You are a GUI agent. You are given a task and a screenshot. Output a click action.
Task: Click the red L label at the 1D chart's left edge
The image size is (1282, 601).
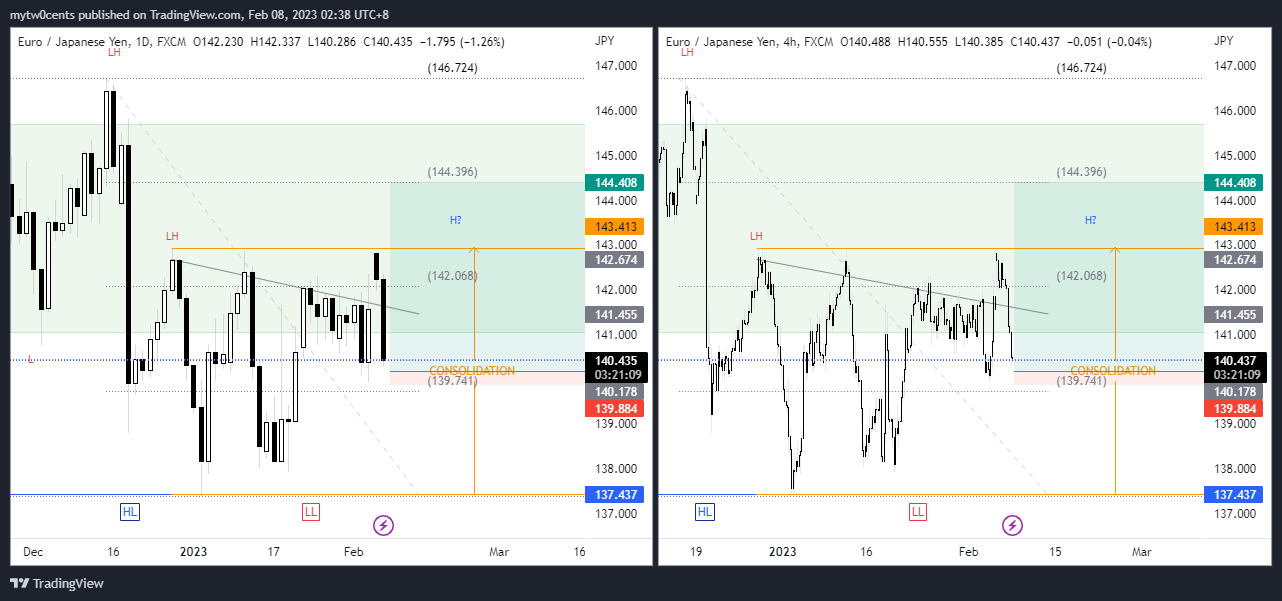point(31,359)
